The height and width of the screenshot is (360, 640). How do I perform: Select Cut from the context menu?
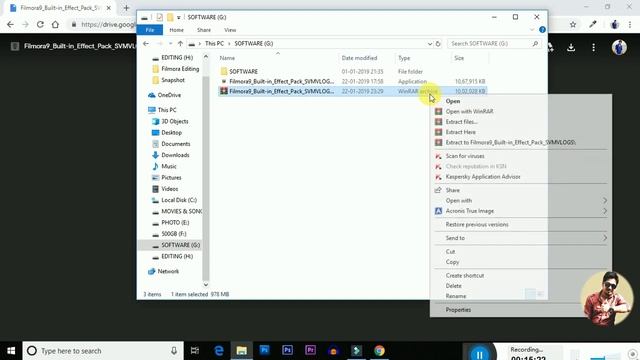click(450, 251)
